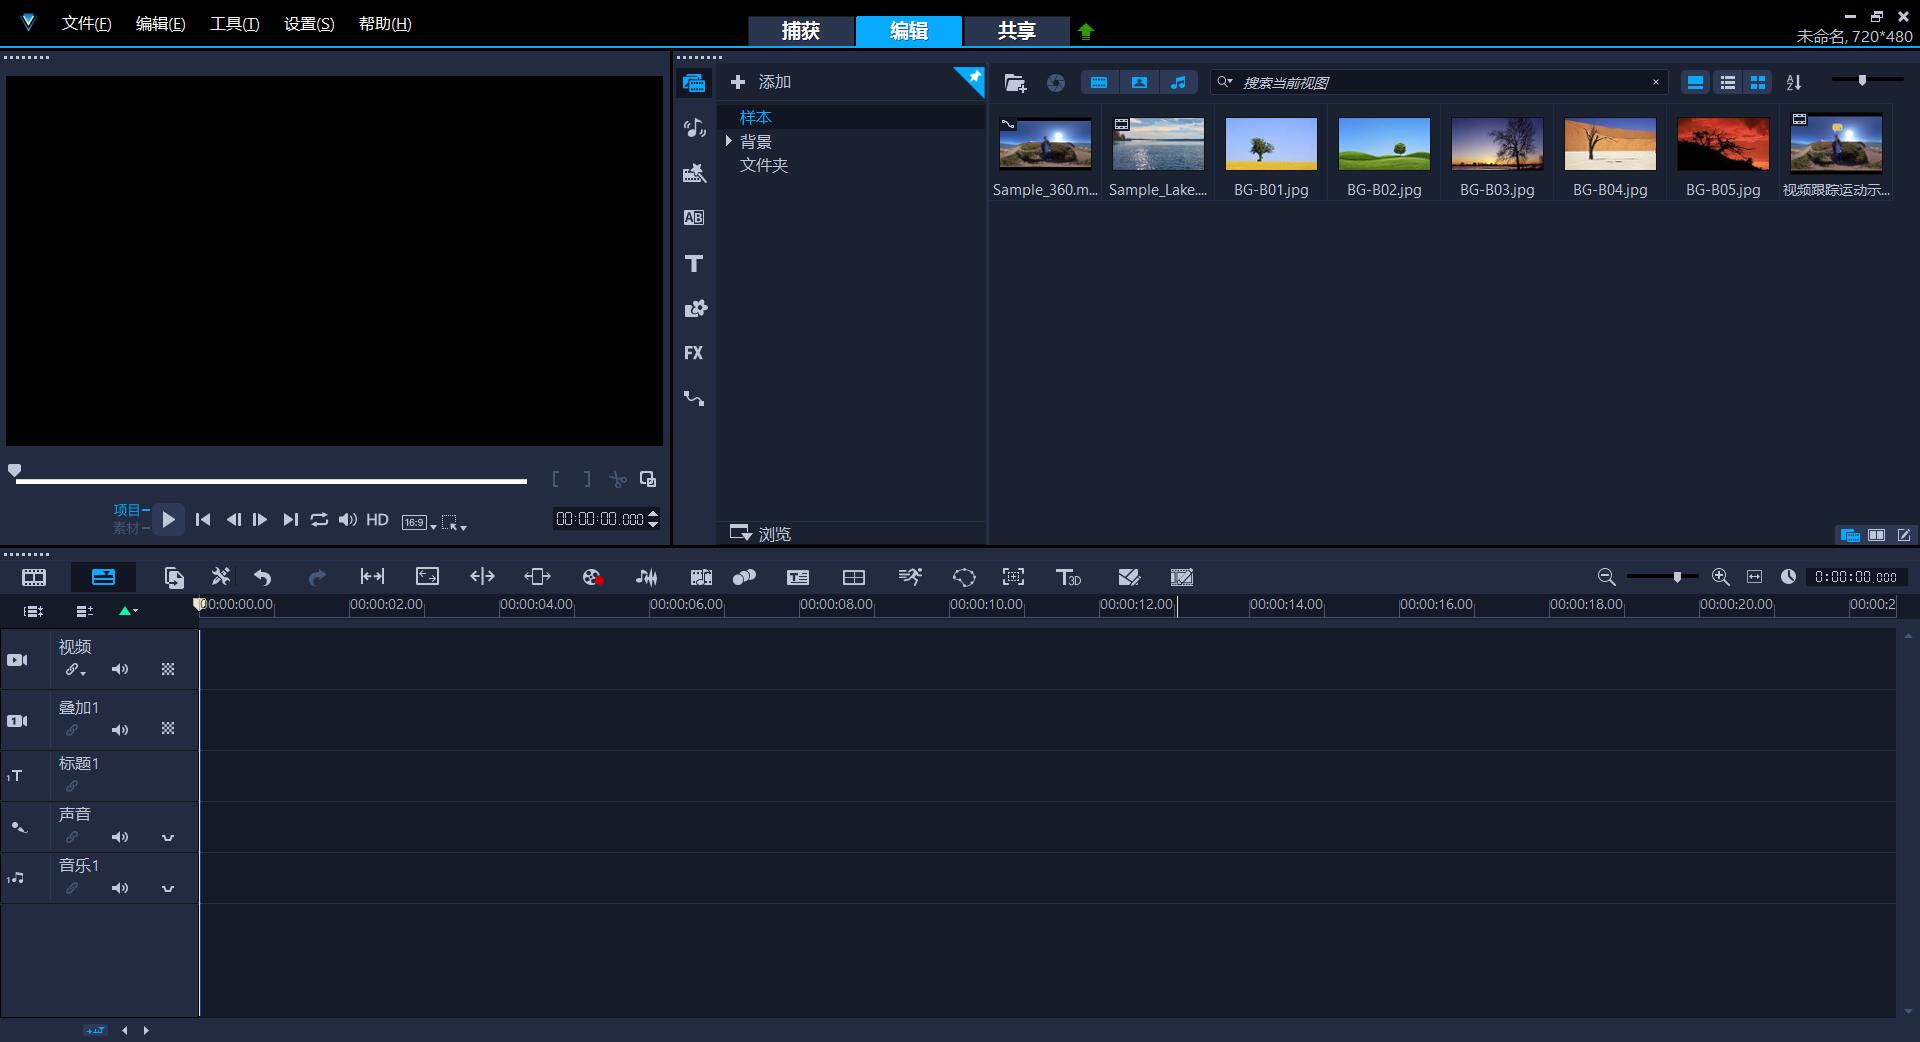Open the 设置(S) menu
Screen dimensions: 1920x1042
[309, 24]
